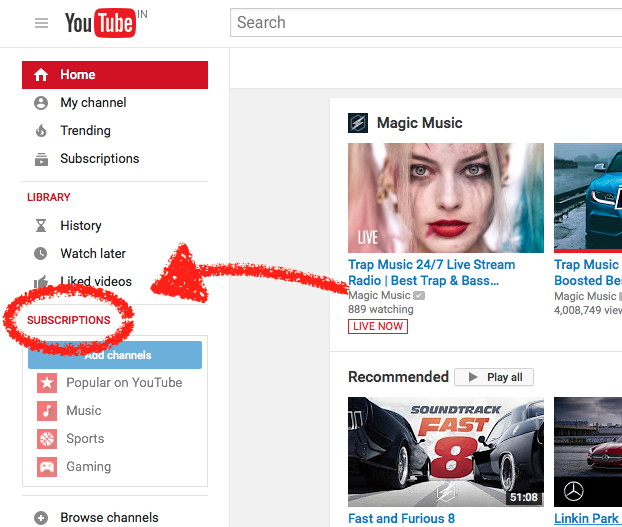Click the Home house icon
Image resolution: width=622 pixels, height=527 pixels.
pyautogui.click(x=41, y=75)
